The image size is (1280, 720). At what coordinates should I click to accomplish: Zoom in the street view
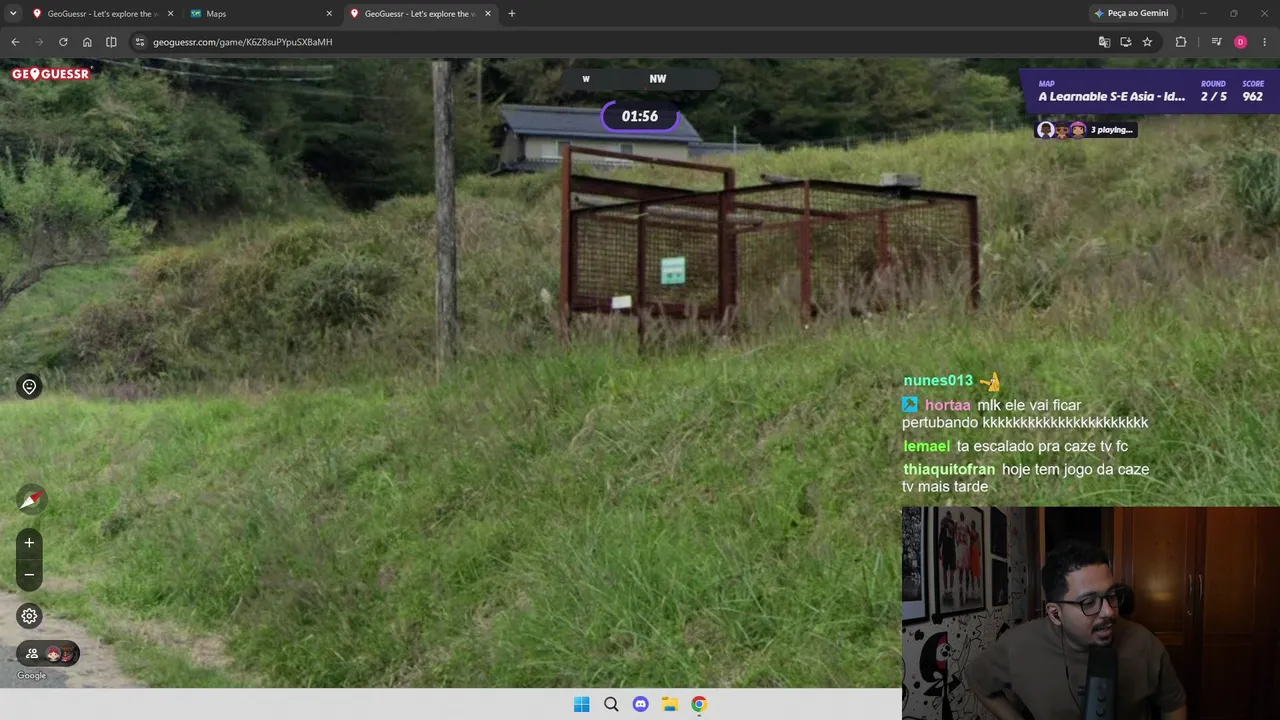pyautogui.click(x=29, y=543)
